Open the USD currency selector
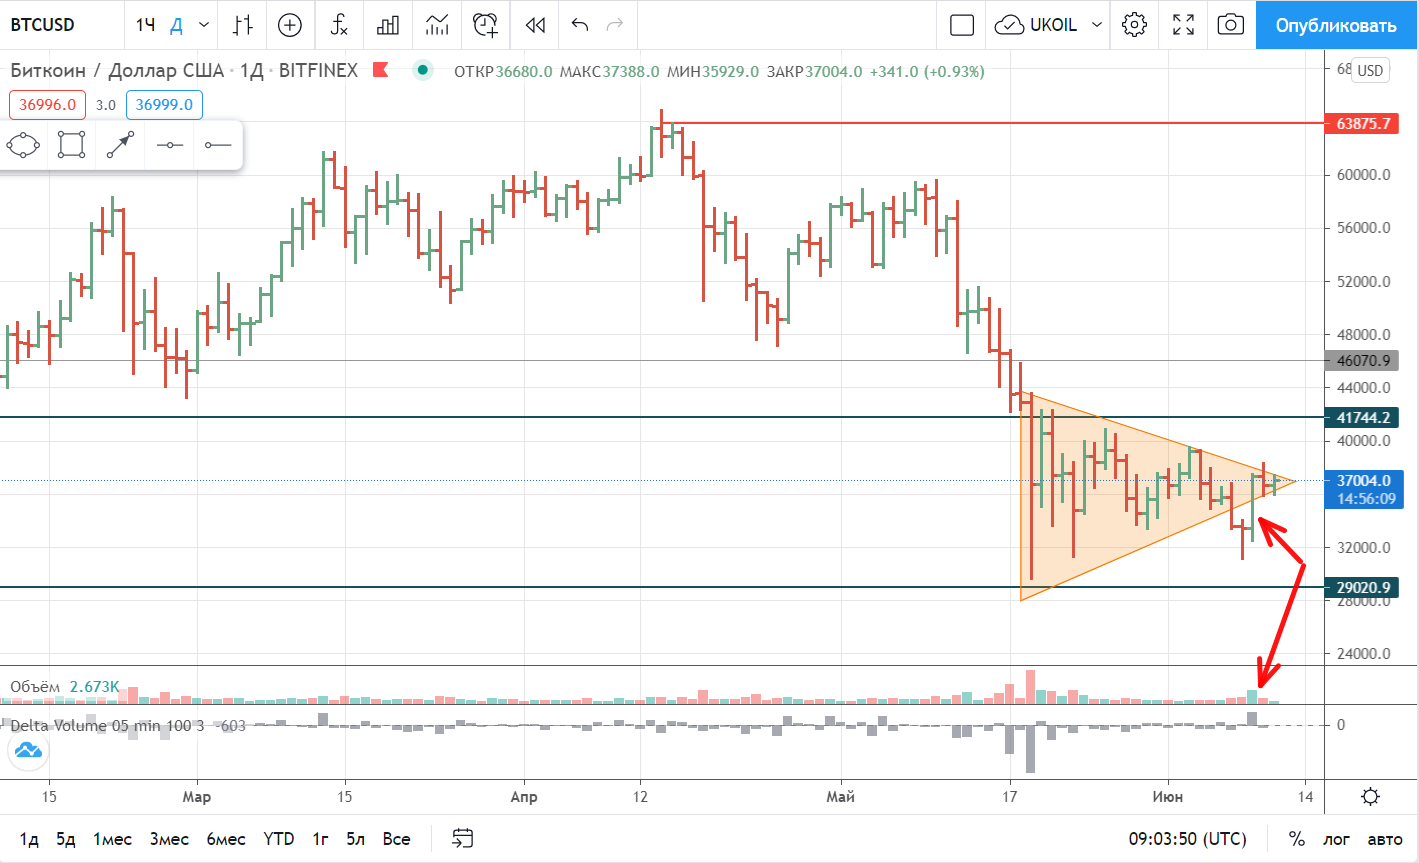Image resolution: width=1419 pixels, height=863 pixels. coord(1370,70)
